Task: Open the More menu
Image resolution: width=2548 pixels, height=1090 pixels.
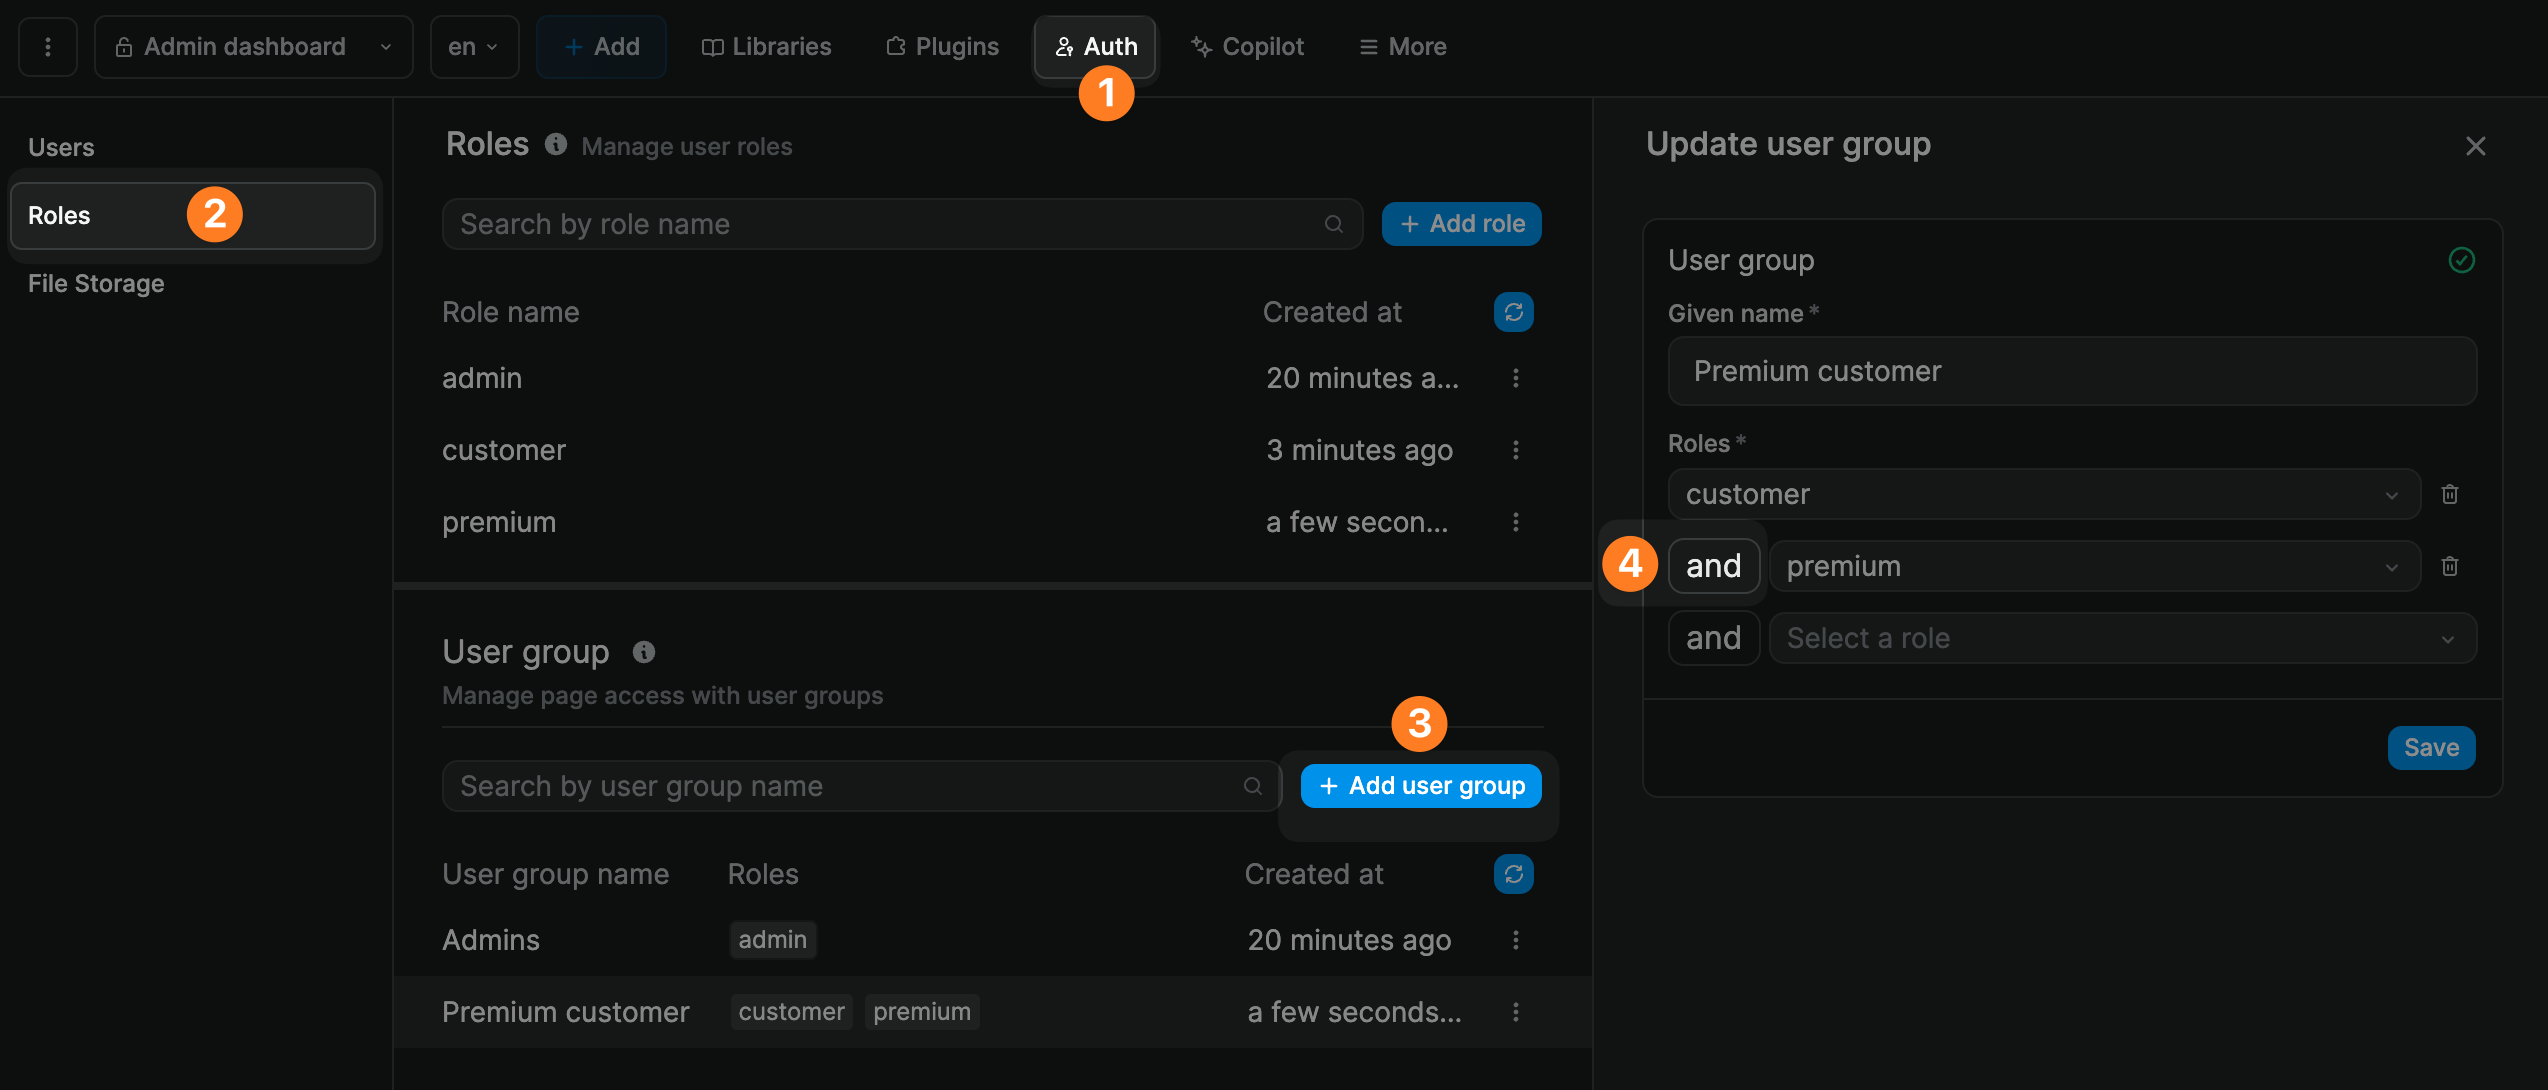Action: click(1400, 46)
